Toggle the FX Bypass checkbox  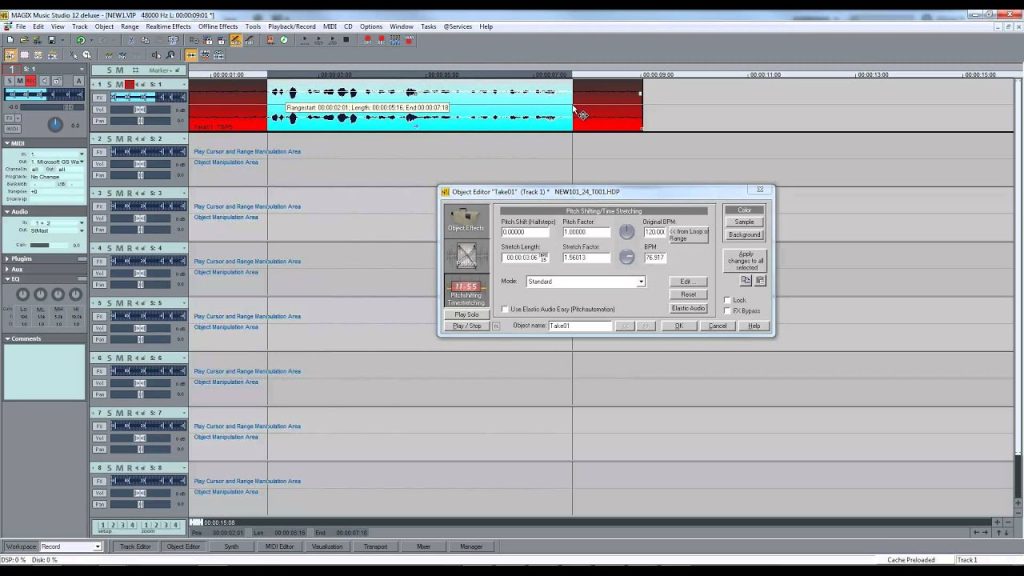[x=727, y=311]
